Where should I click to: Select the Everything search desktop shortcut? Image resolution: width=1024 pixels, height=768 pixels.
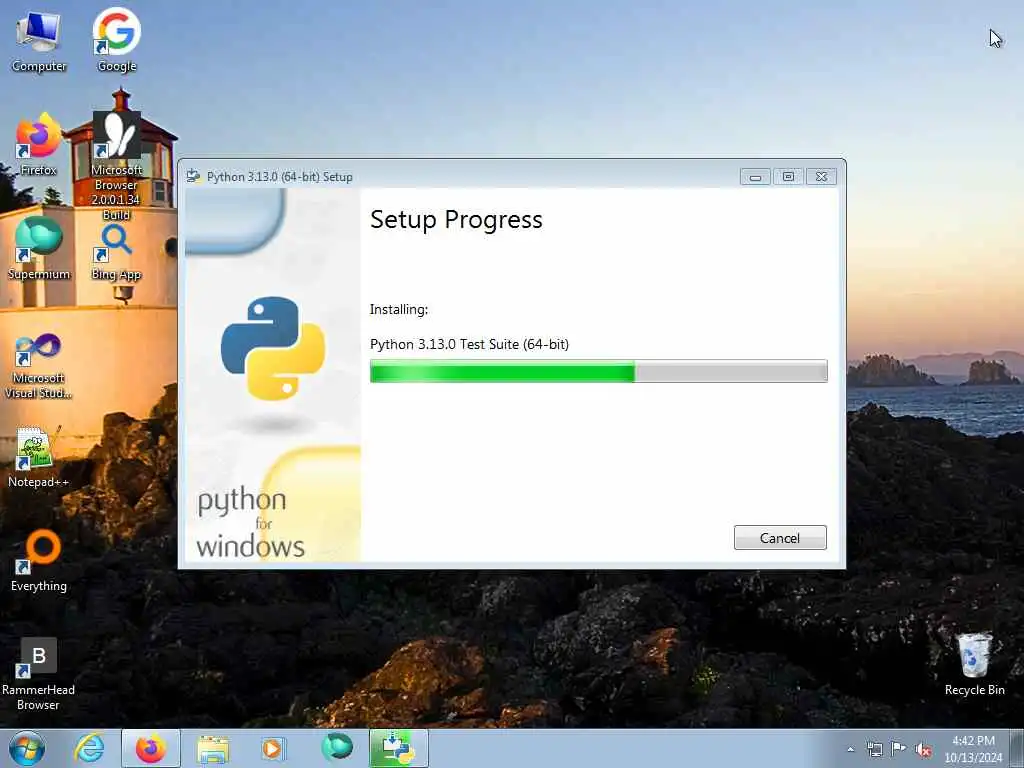(x=39, y=560)
